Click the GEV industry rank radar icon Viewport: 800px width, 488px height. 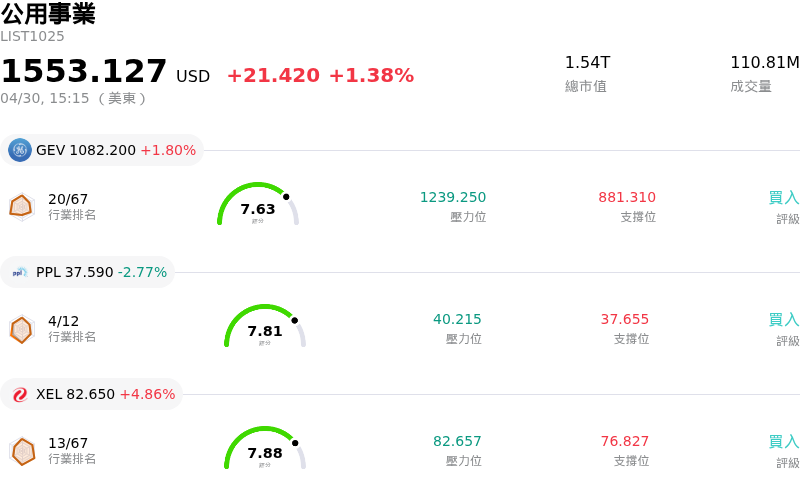coord(21,206)
